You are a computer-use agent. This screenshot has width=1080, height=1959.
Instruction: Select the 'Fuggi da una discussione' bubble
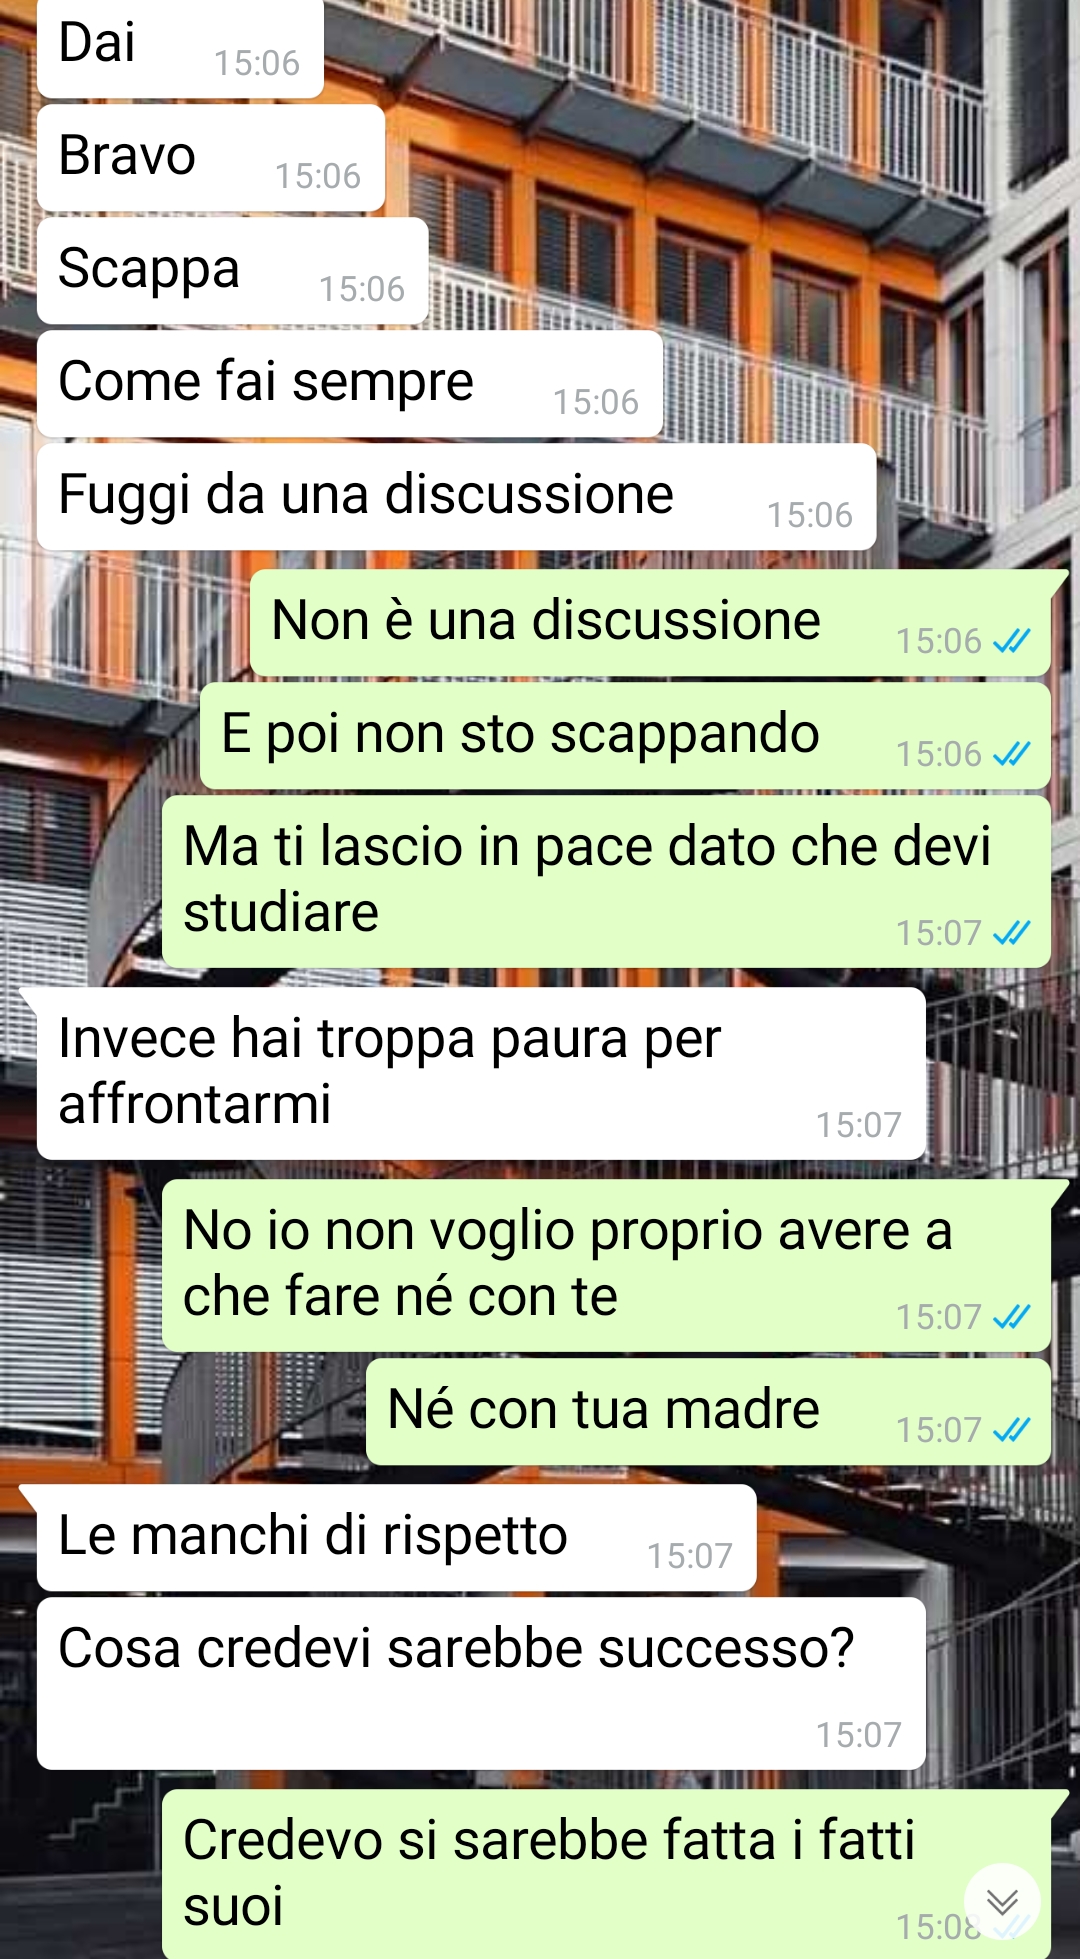pos(457,497)
